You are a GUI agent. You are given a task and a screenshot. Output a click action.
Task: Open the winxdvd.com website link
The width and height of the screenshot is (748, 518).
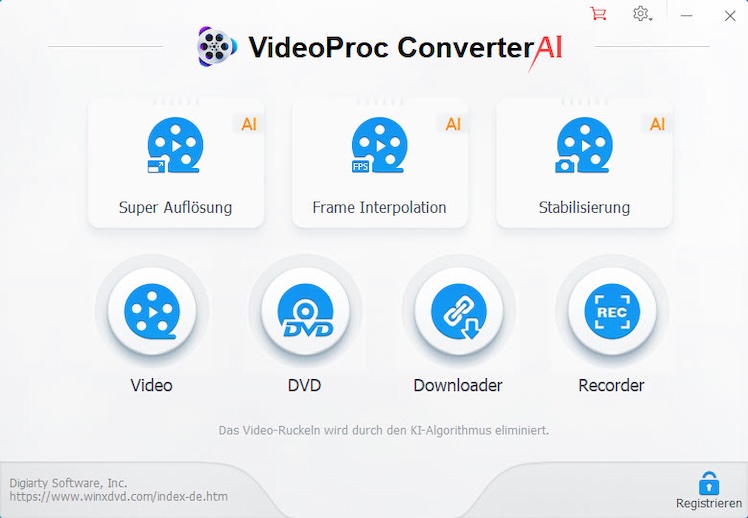coord(119,496)
